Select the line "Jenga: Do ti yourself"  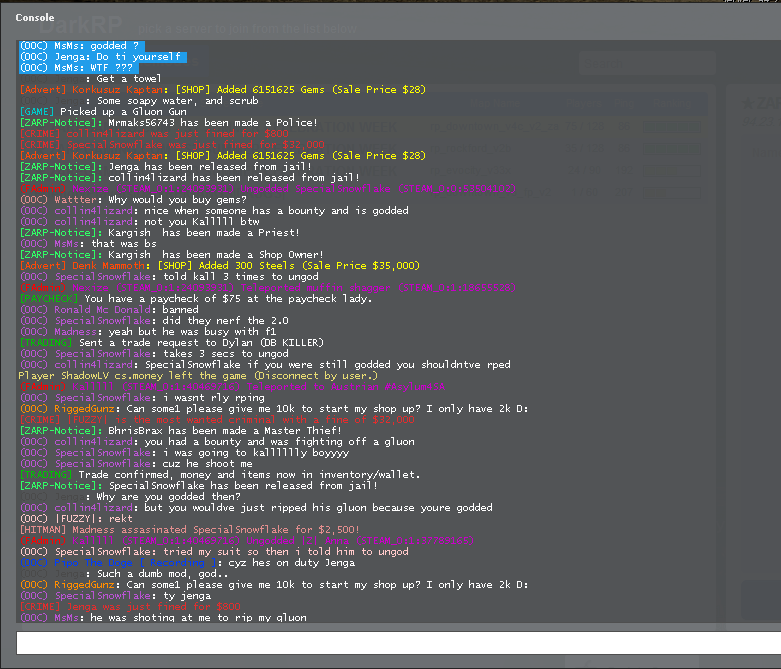(x=103, y=57)
